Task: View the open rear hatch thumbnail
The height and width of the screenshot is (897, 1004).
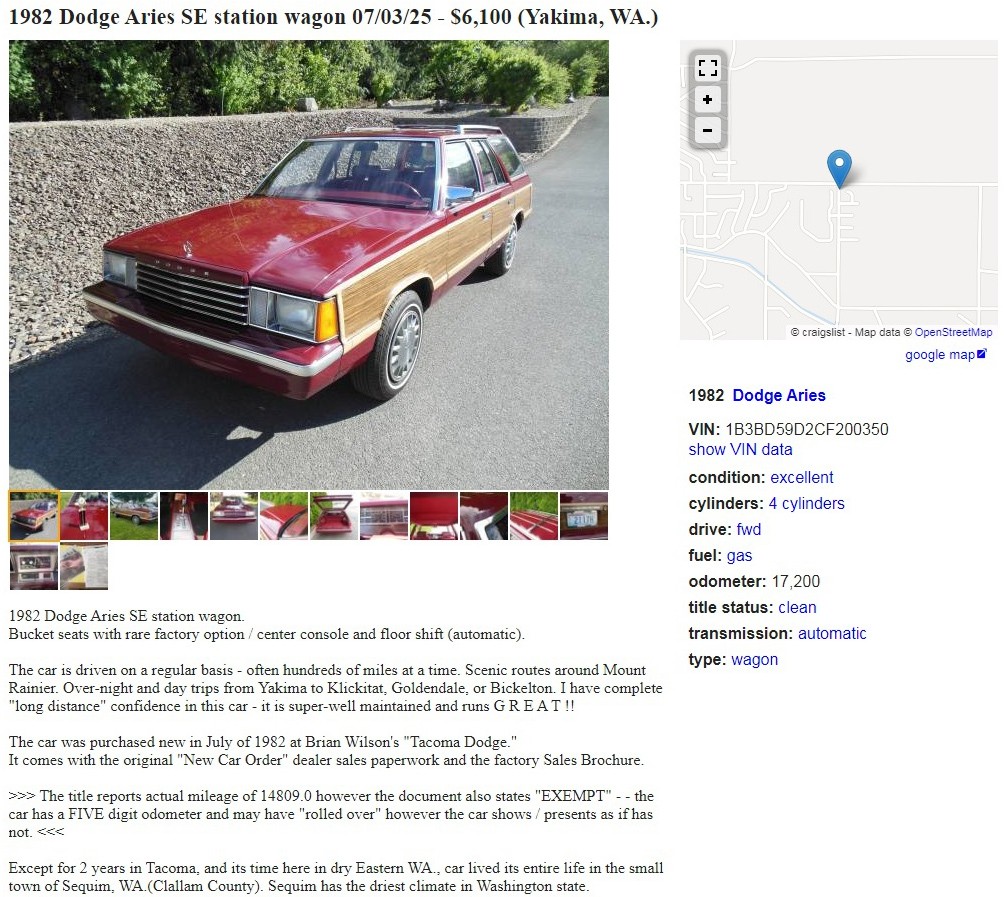Action: click(334, 516)
